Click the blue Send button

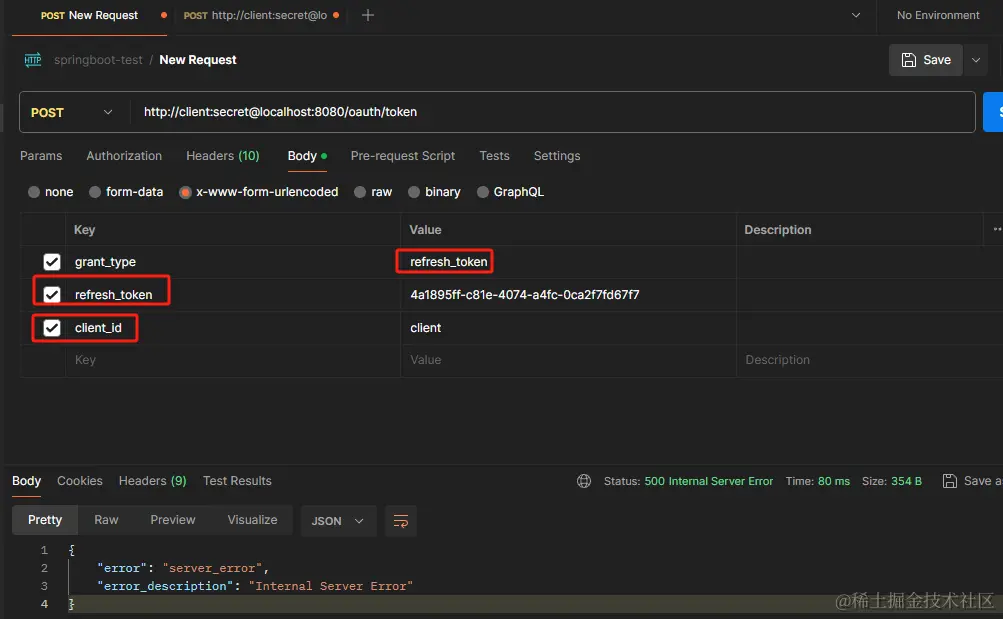pyautogui.click(x=993, y=112)
